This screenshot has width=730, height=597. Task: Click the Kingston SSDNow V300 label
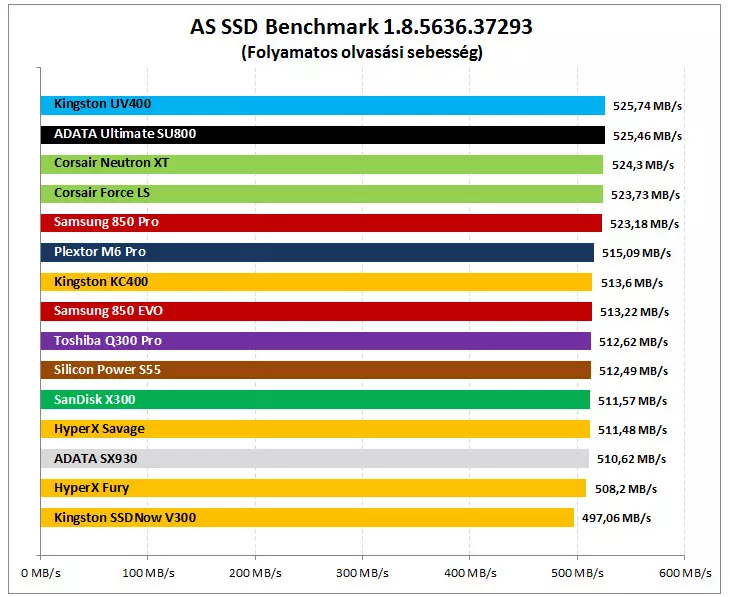click(x=125, y=518)
